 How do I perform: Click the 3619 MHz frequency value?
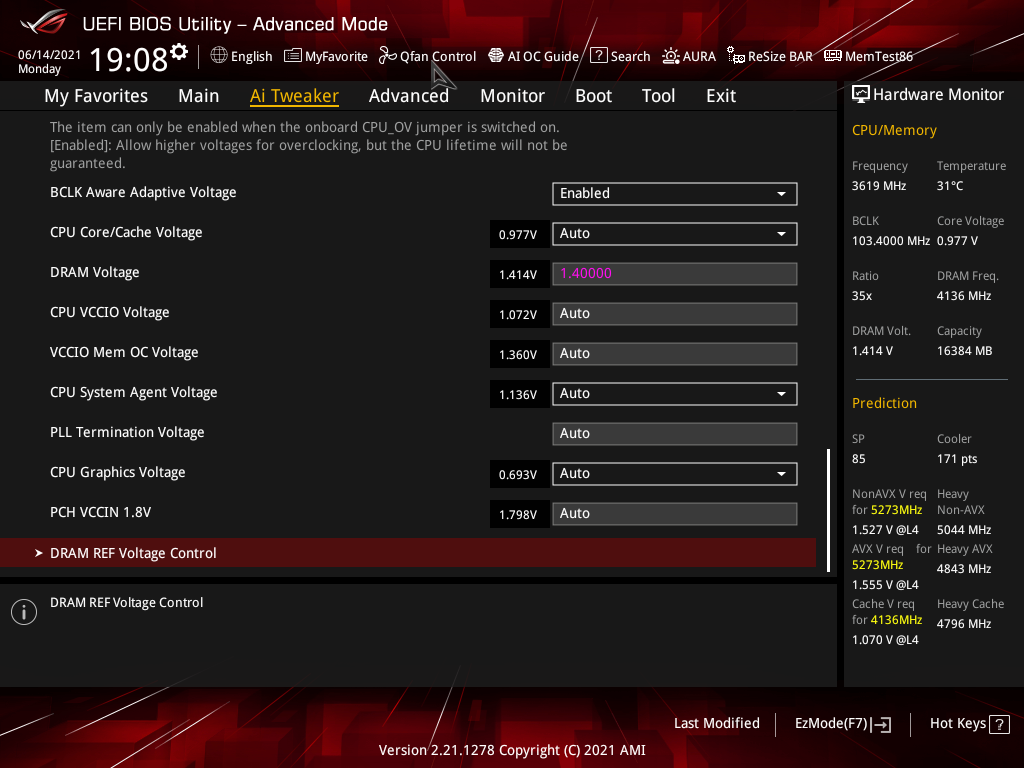[879, 186]
